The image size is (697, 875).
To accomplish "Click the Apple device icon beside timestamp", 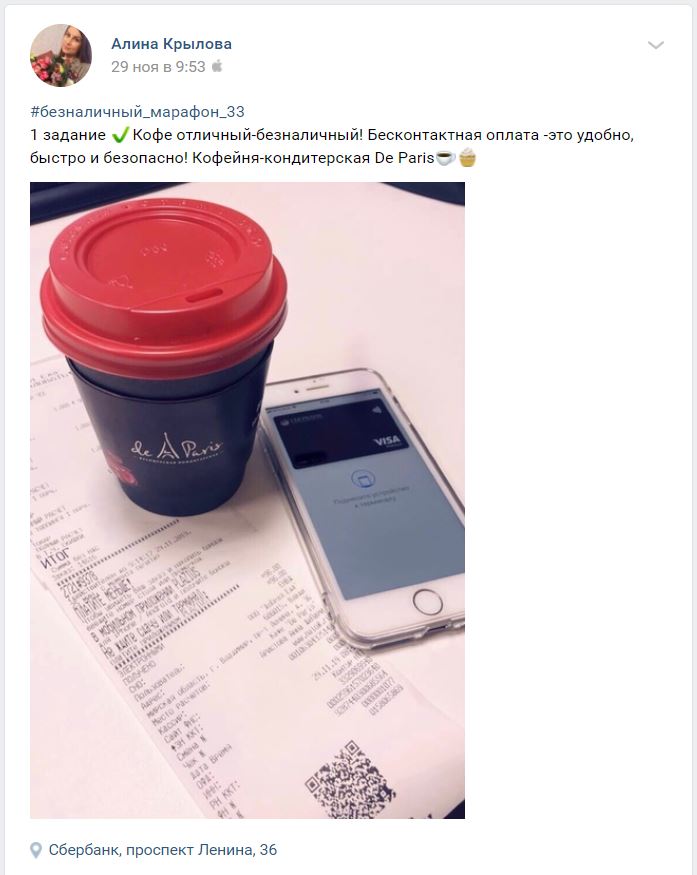I will pos(217,66).
